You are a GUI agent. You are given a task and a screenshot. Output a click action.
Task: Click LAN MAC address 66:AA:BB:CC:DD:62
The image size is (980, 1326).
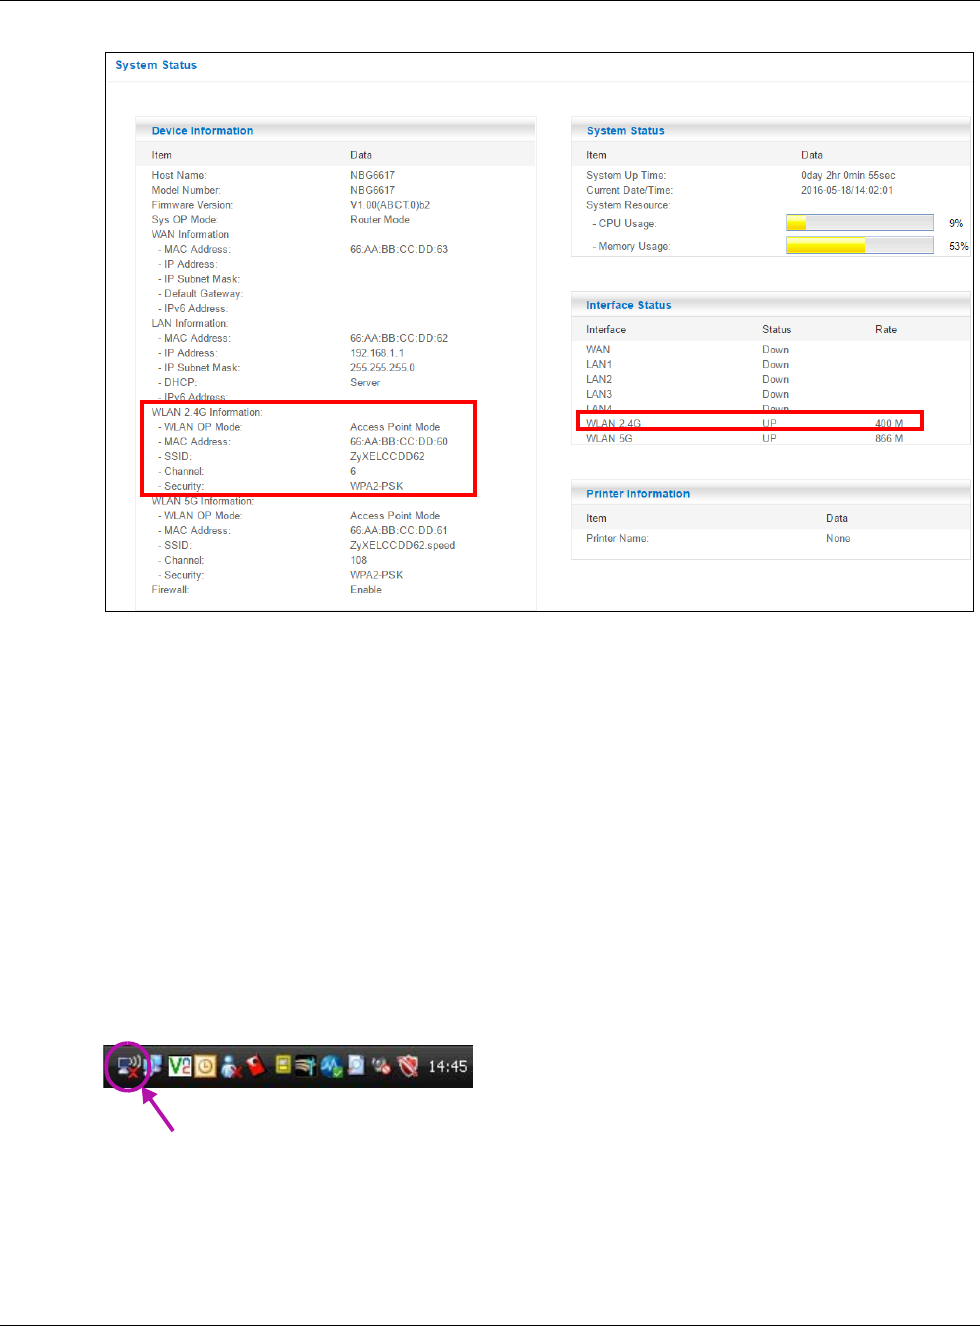pos(399,338)
